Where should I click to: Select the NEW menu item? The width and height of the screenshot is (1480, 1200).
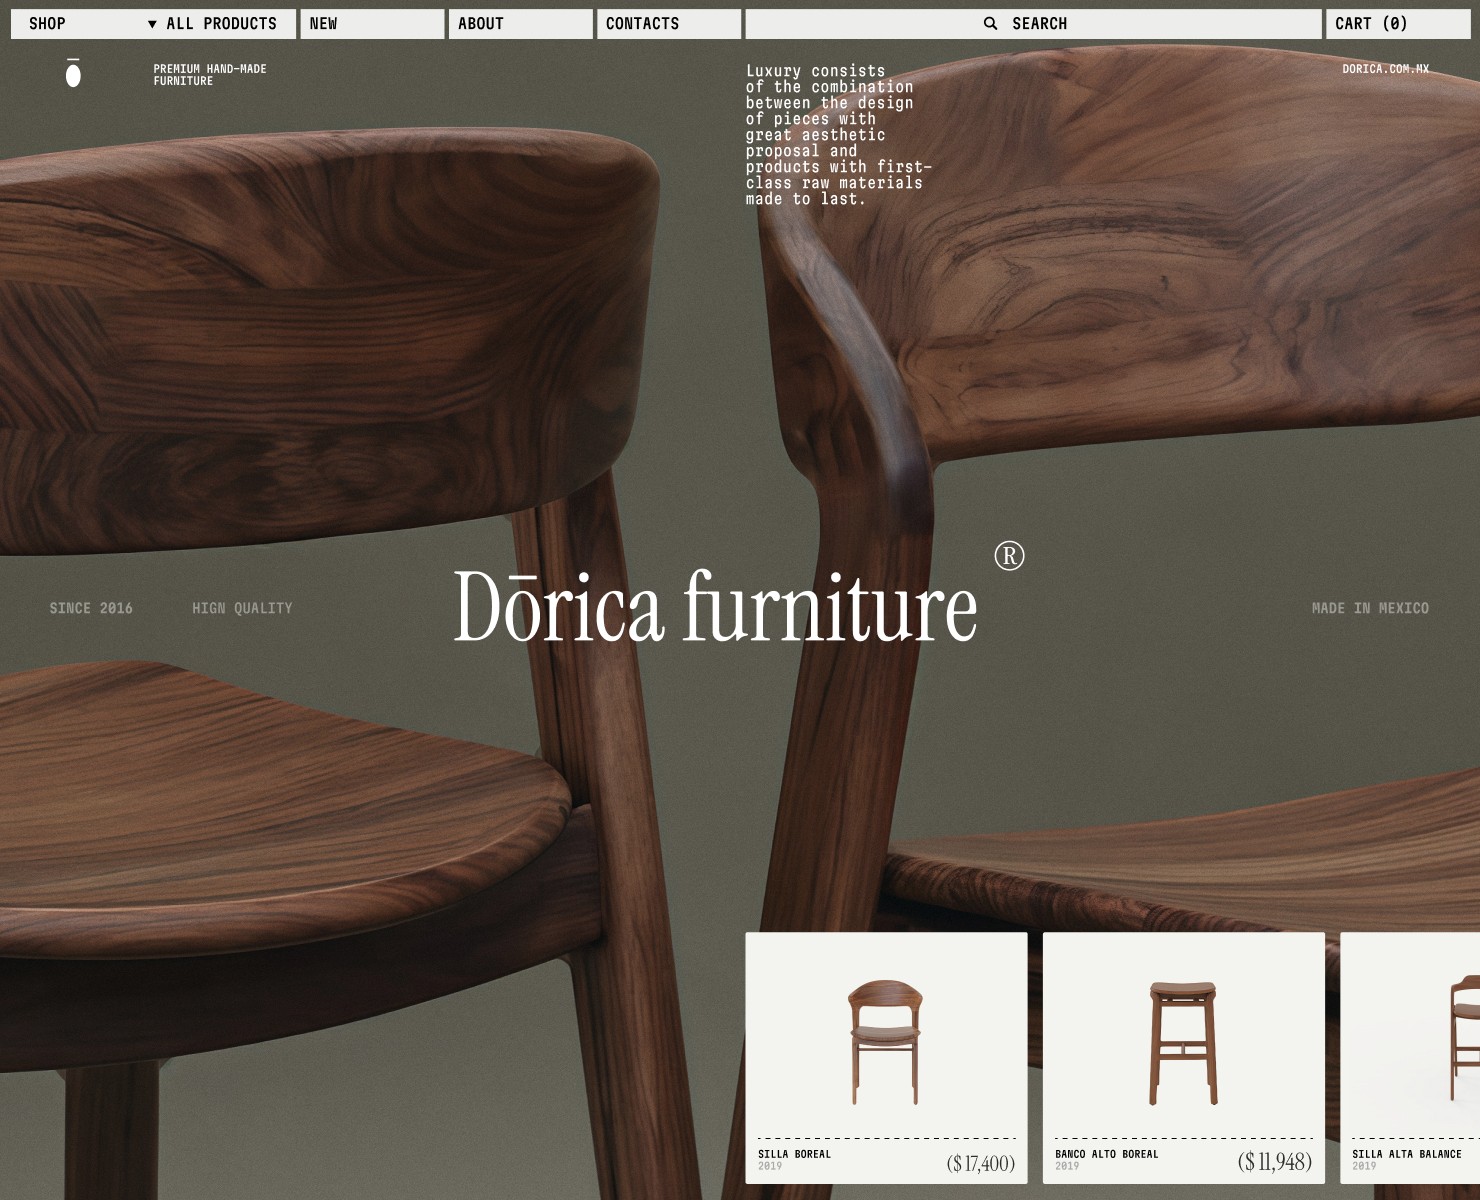coord(322,23)
